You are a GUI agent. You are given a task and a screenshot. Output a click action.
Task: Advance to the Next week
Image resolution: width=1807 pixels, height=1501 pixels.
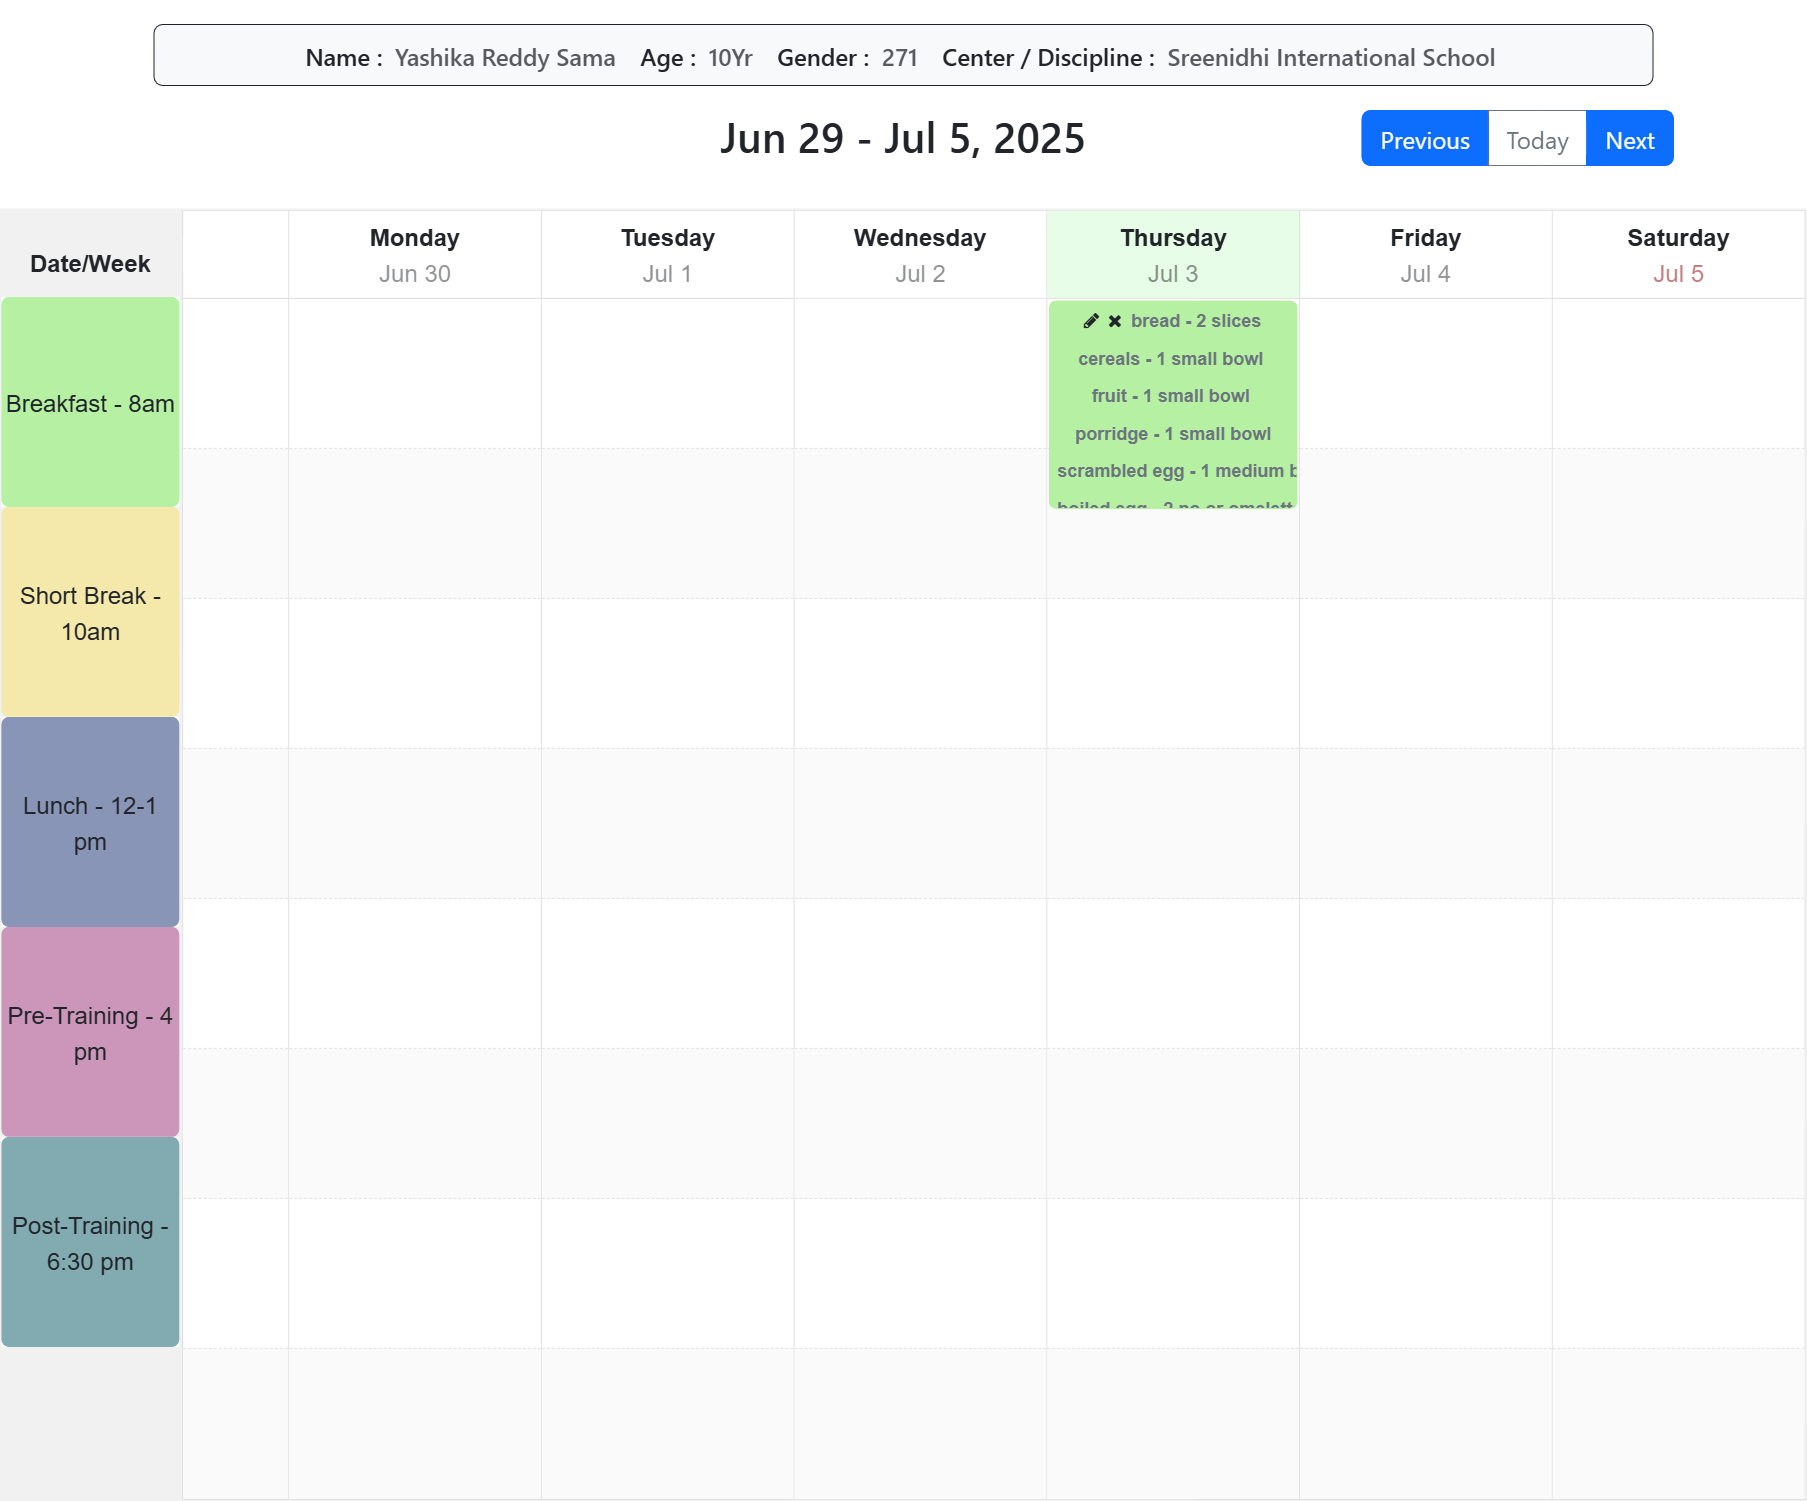click(1629, 139)
